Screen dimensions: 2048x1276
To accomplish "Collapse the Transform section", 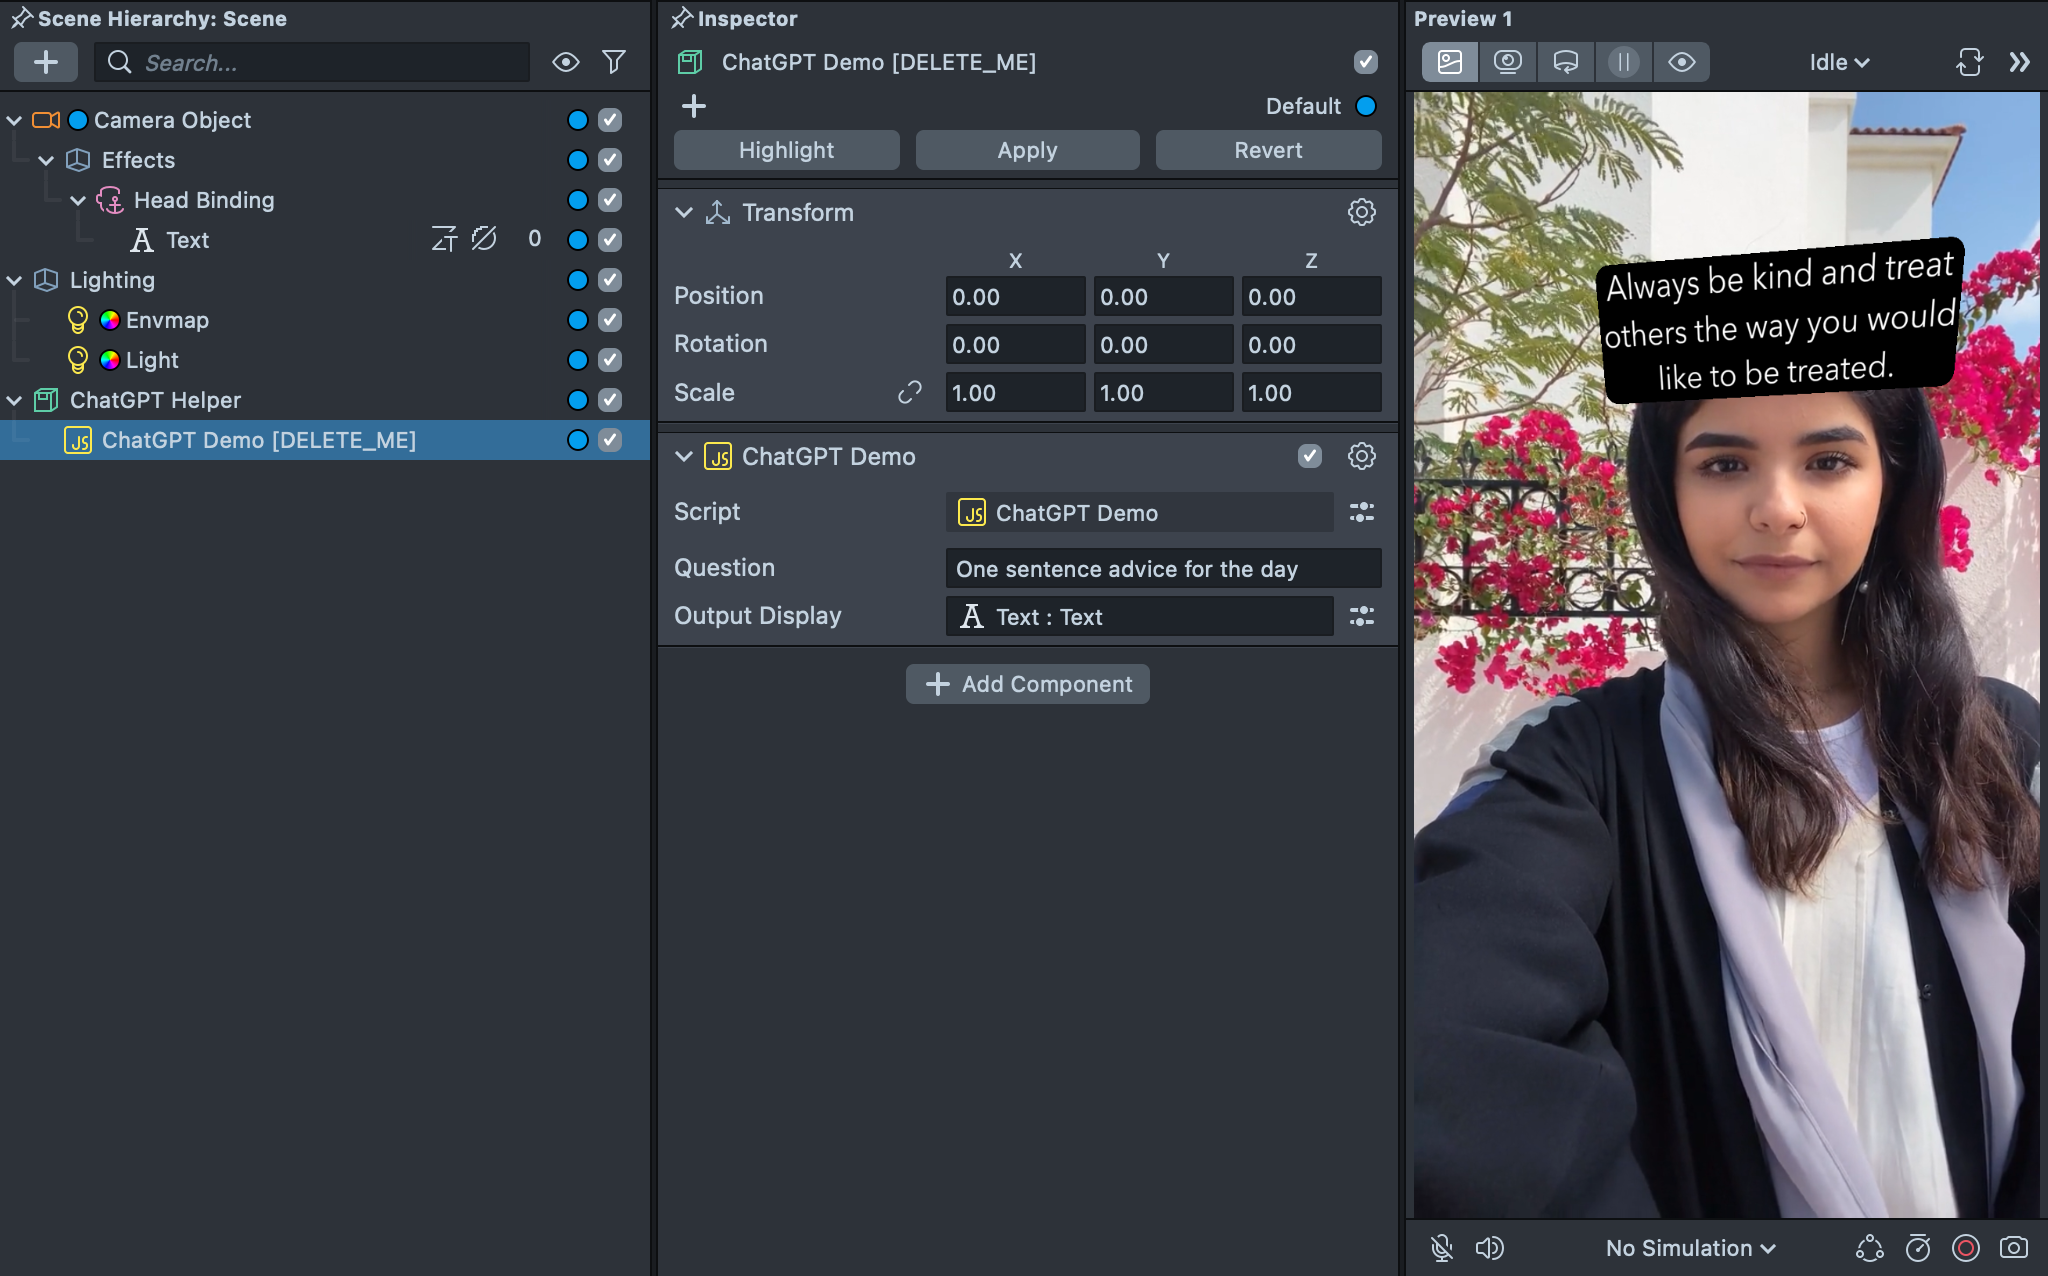I will (684, 212).
